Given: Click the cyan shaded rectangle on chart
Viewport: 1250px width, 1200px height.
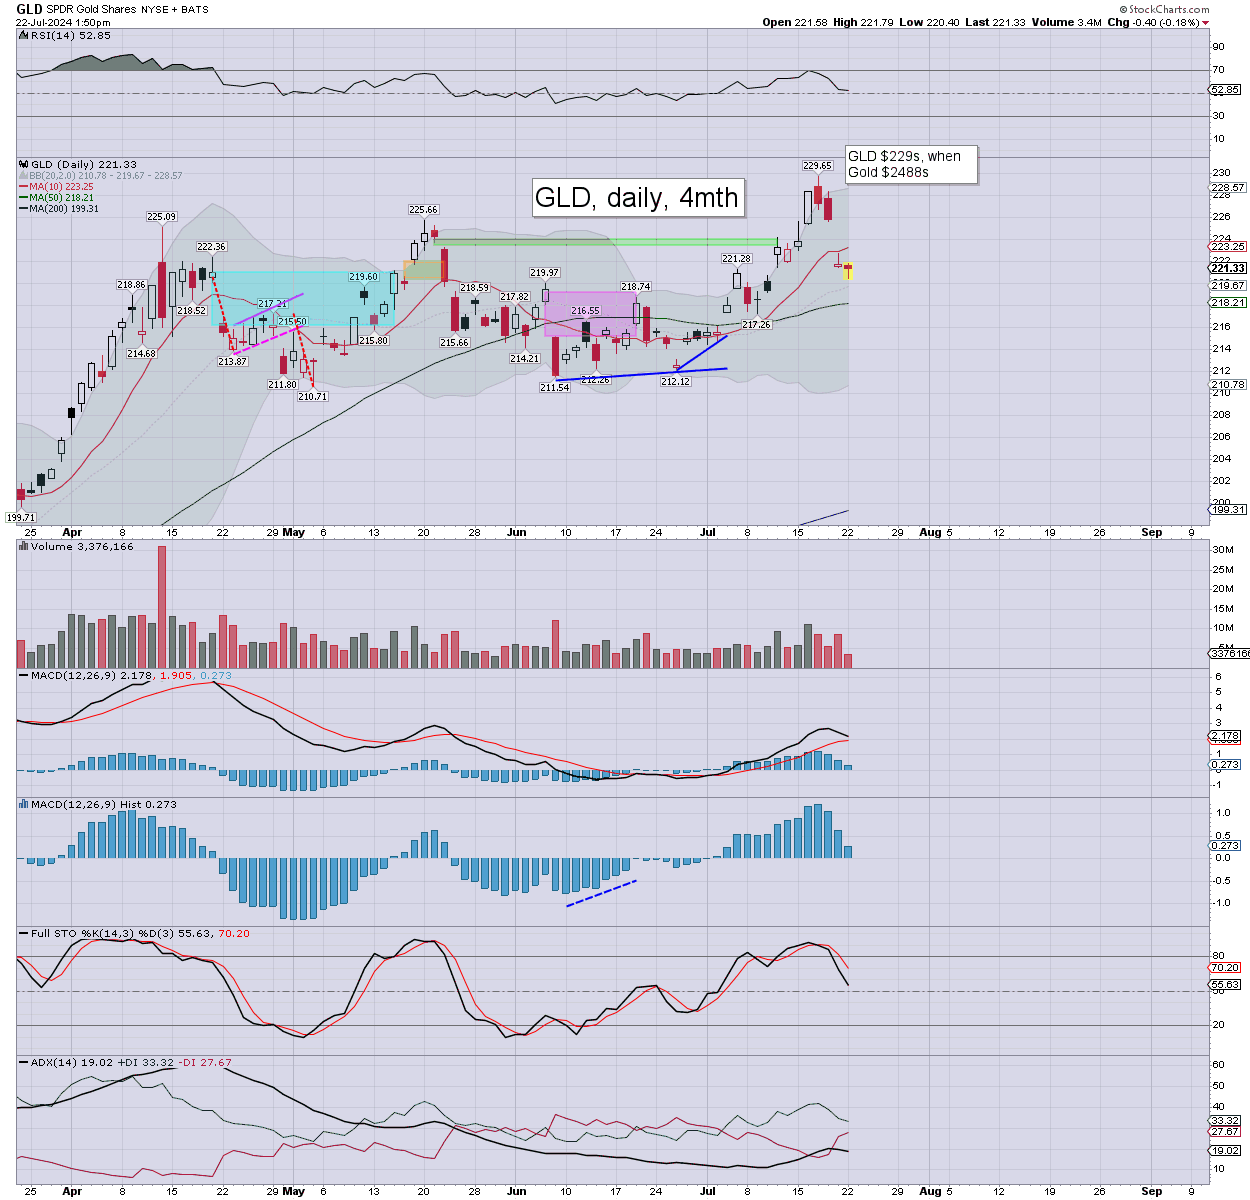Looking at the screenshot, I should coord(300,298).
